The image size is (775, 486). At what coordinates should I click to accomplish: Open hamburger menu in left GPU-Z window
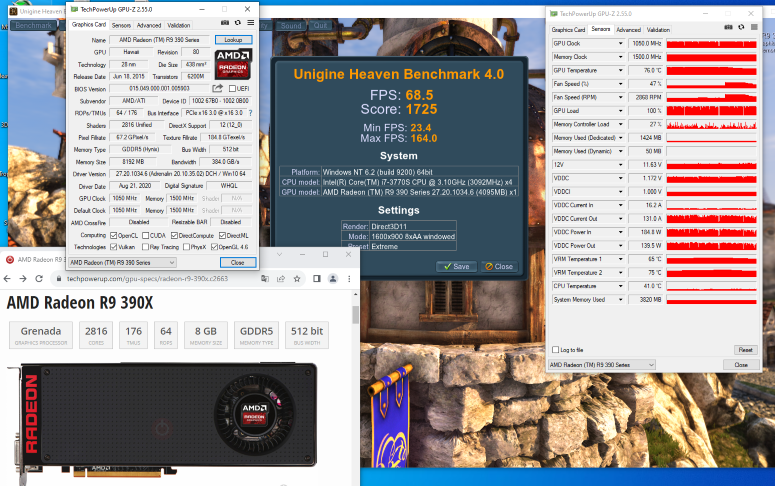coord(251,23)
